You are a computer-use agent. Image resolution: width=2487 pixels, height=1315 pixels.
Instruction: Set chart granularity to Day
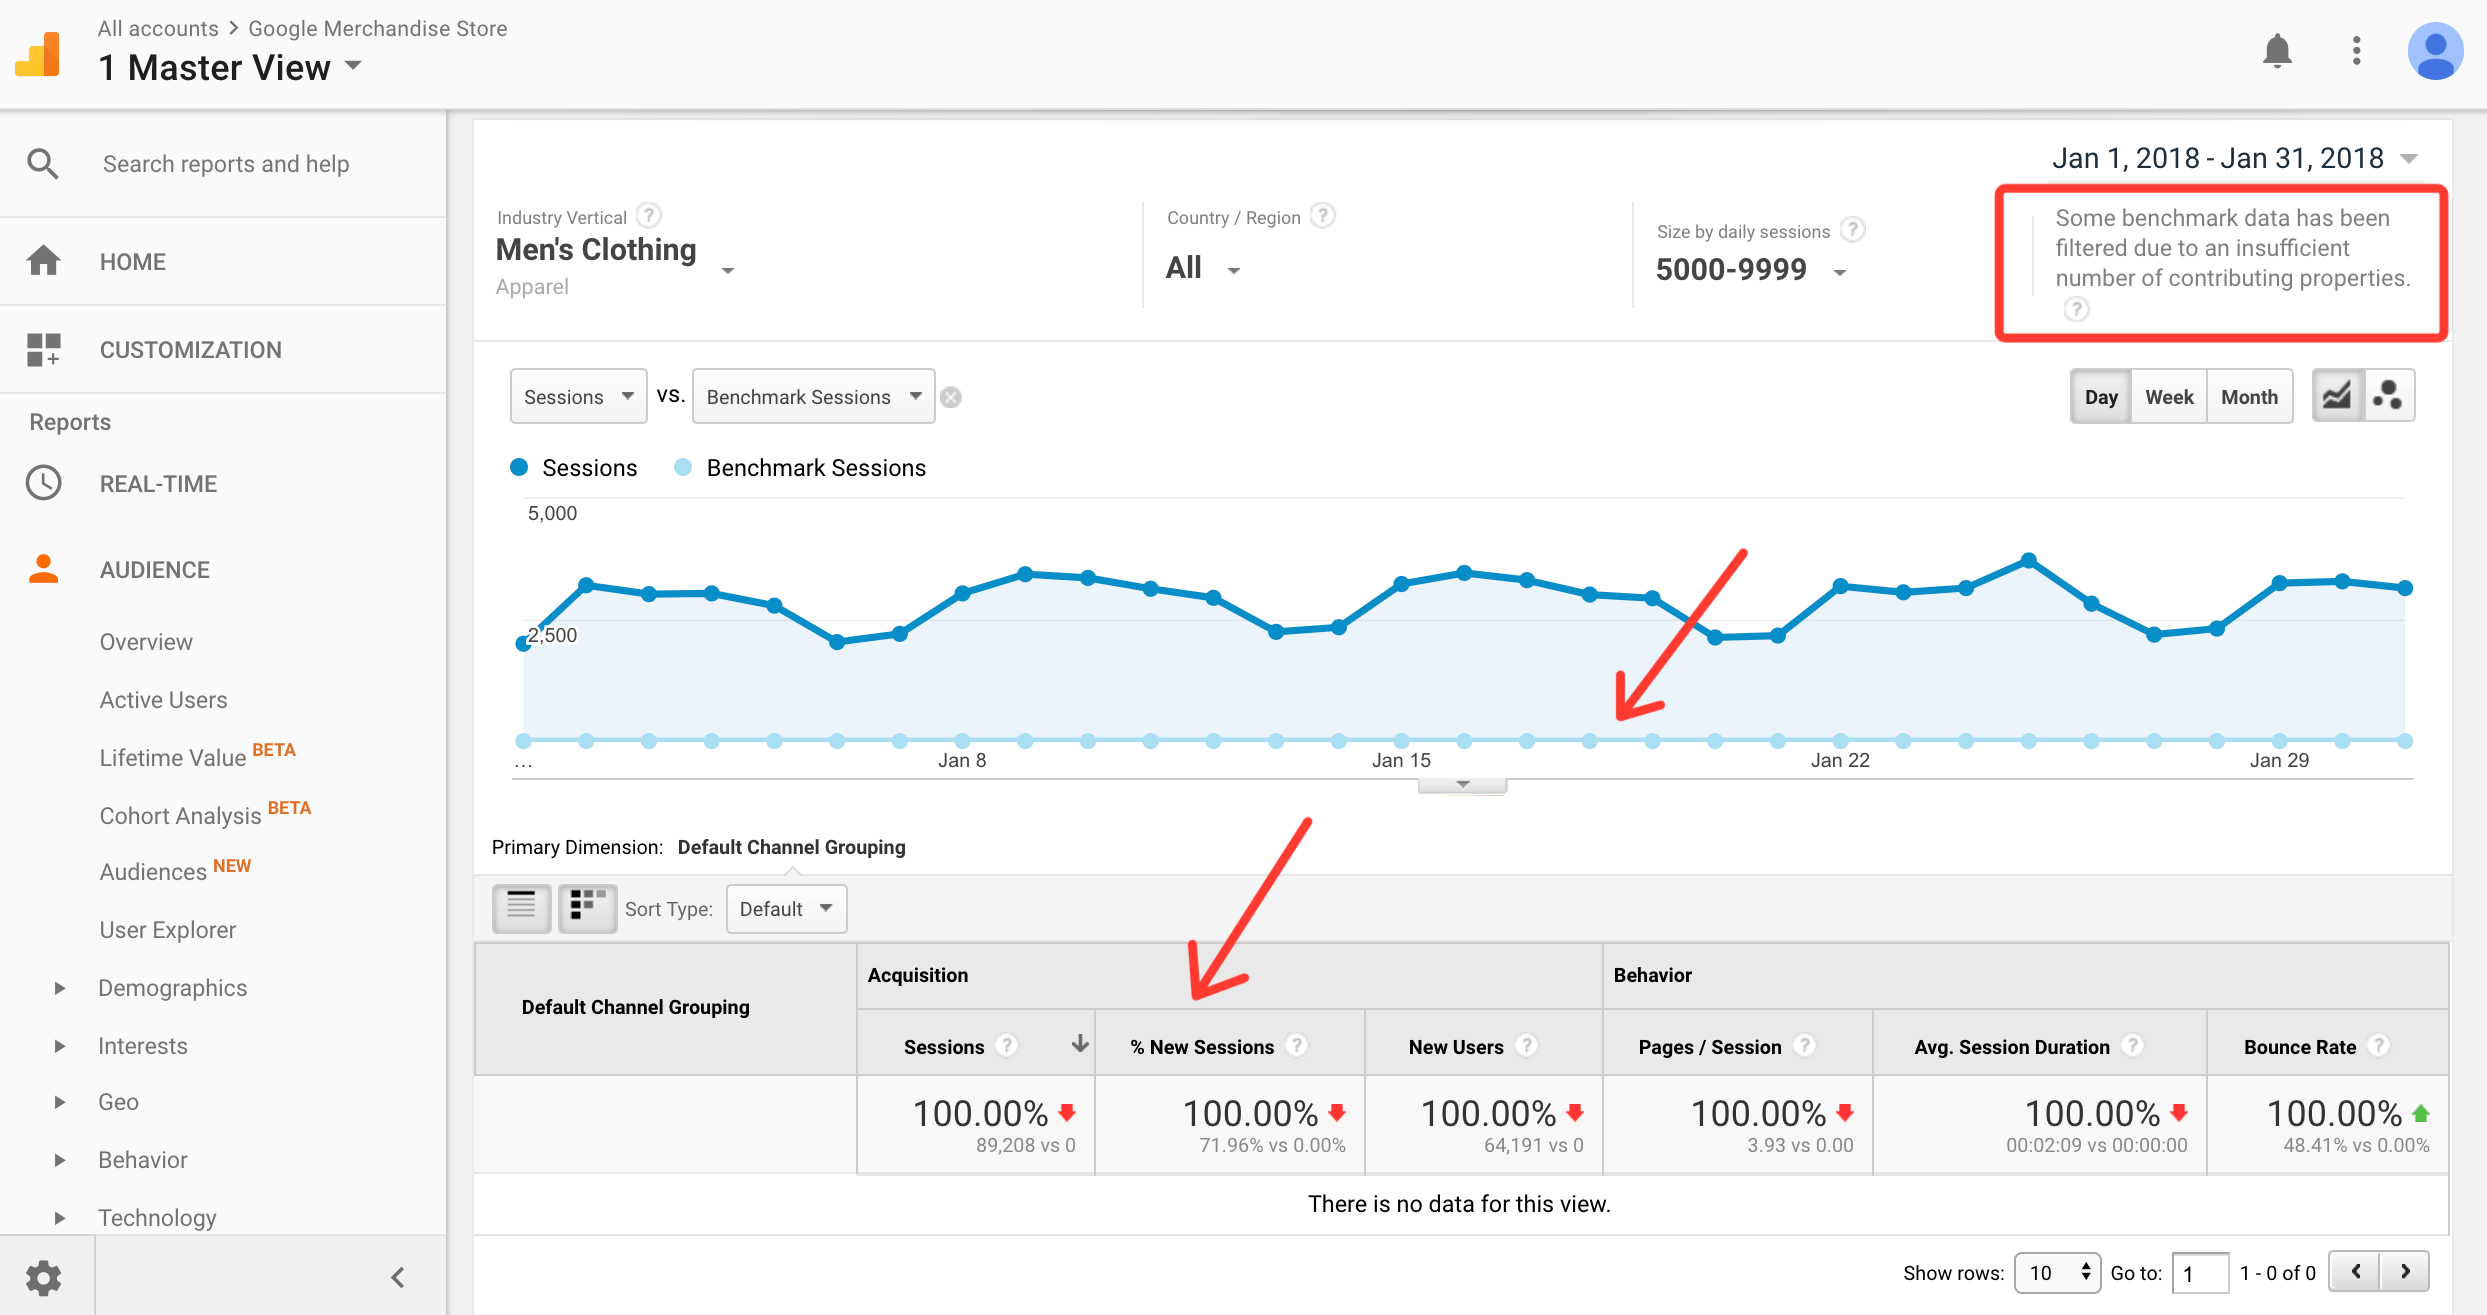click(x=2101, y=396)
